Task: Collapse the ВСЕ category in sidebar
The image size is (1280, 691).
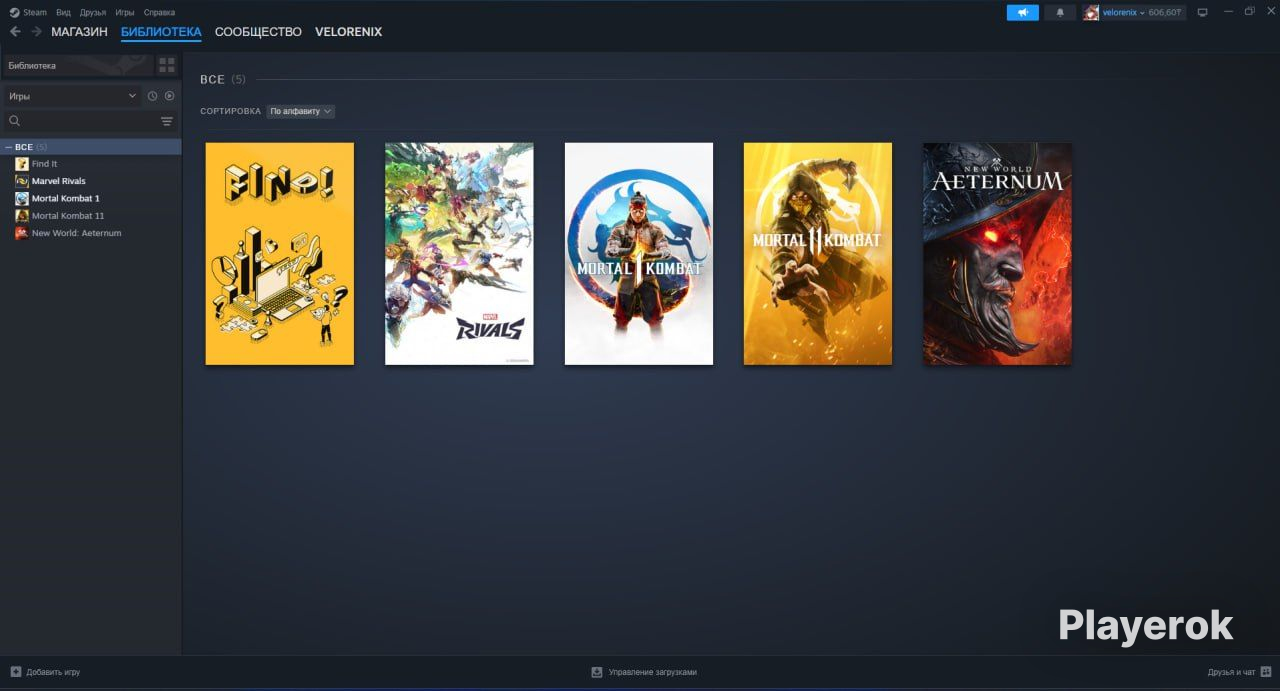Action: (x=9, y=147)
